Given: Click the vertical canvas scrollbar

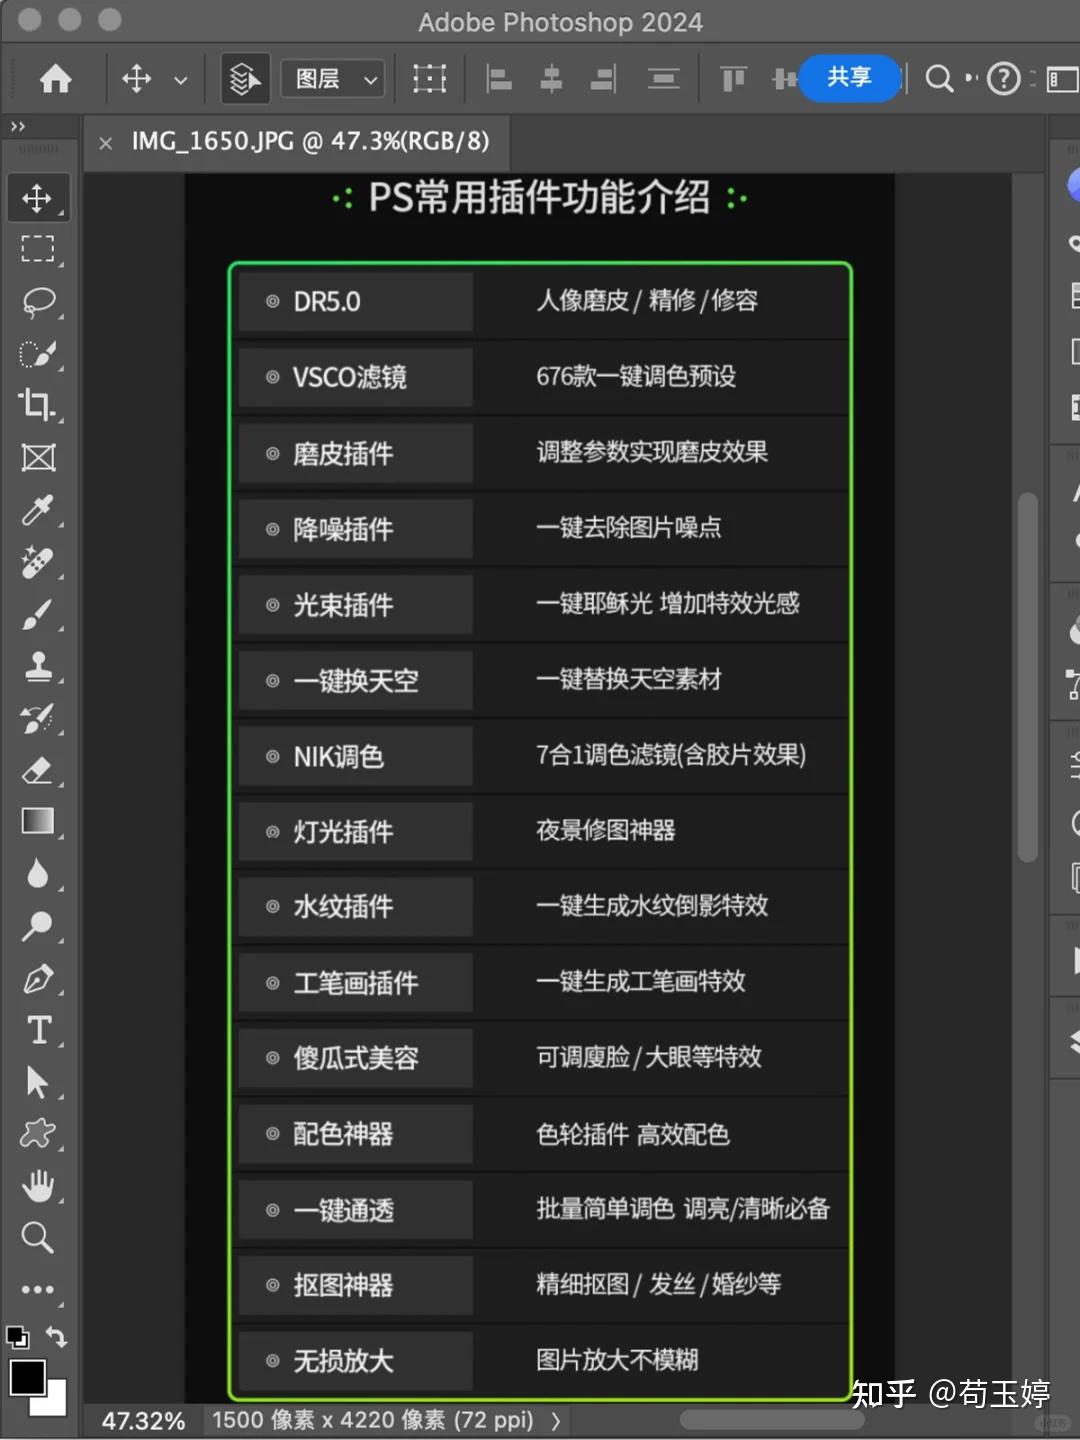Looking at the screenshot, I should [x=1027, y=676].
